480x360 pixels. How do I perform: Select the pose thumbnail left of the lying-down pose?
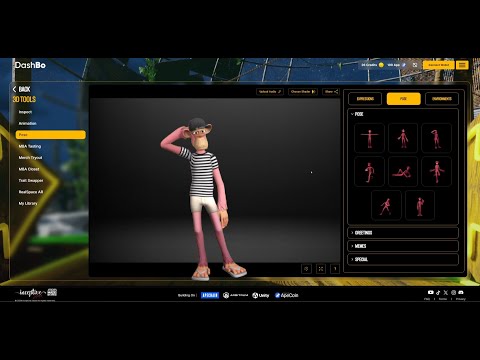pos(369,172)
